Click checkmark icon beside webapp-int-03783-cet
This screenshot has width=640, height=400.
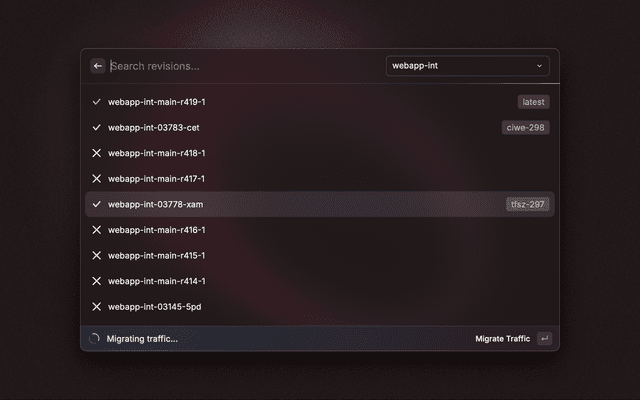click(96, 127)
